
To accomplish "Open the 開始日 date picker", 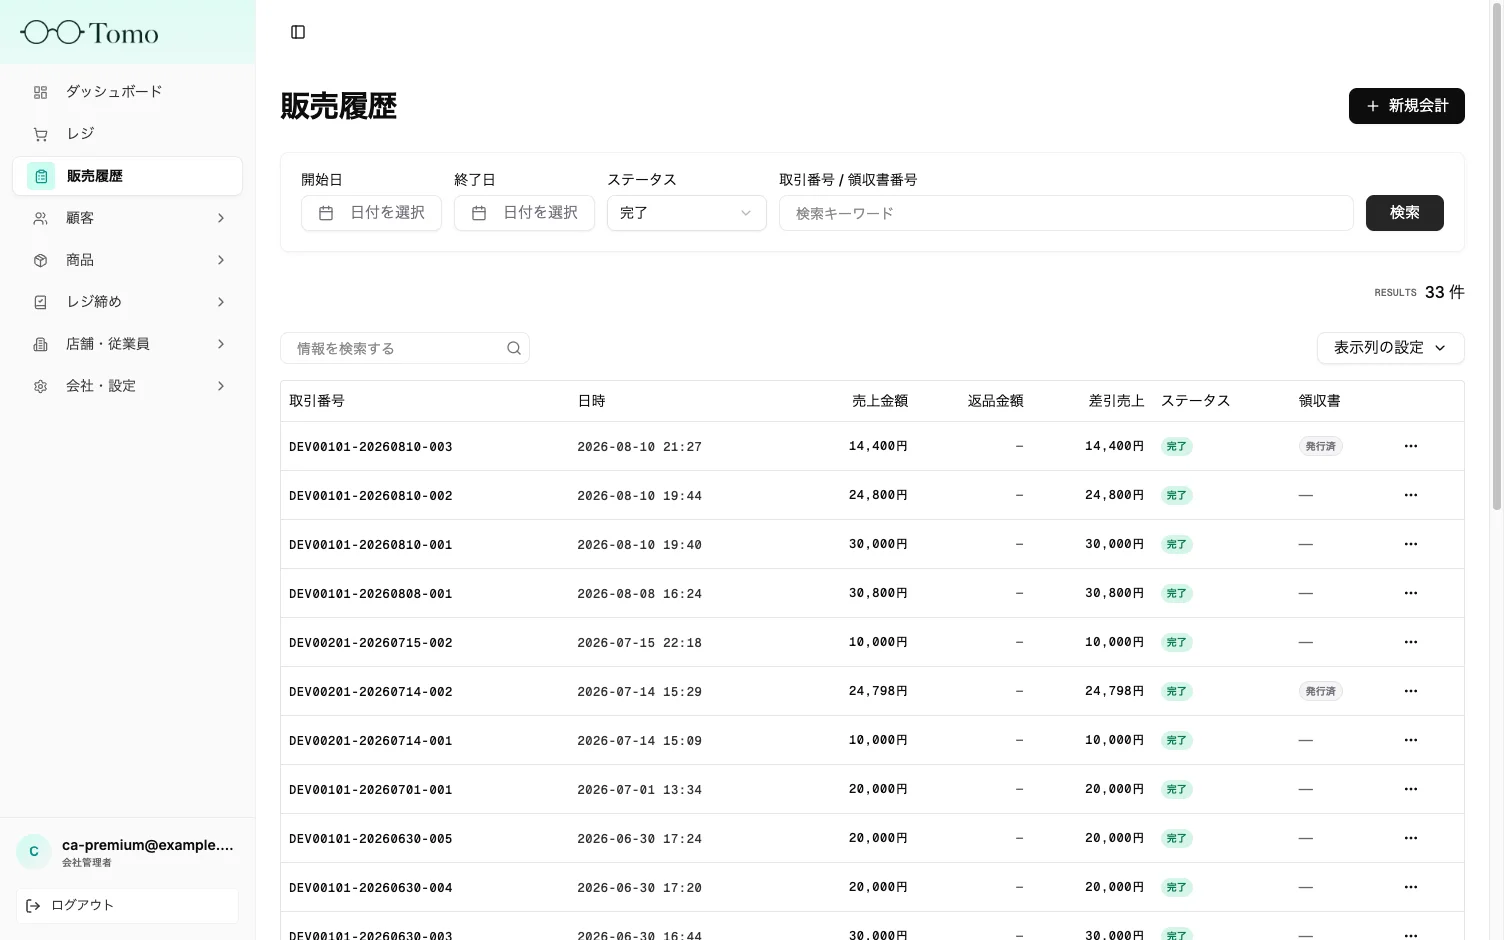I will (371, 213).
